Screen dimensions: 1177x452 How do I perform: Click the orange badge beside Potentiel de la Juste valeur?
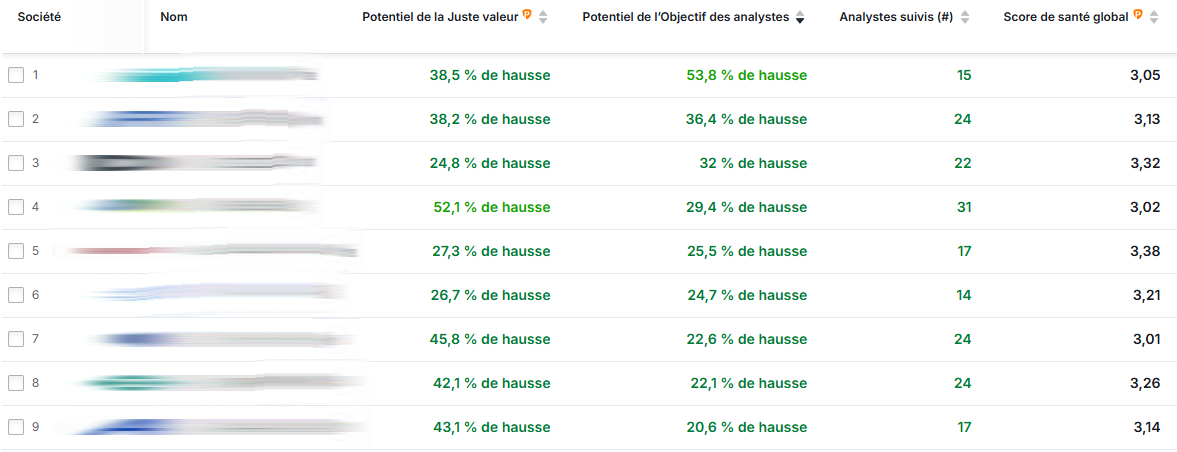point(527,14)
